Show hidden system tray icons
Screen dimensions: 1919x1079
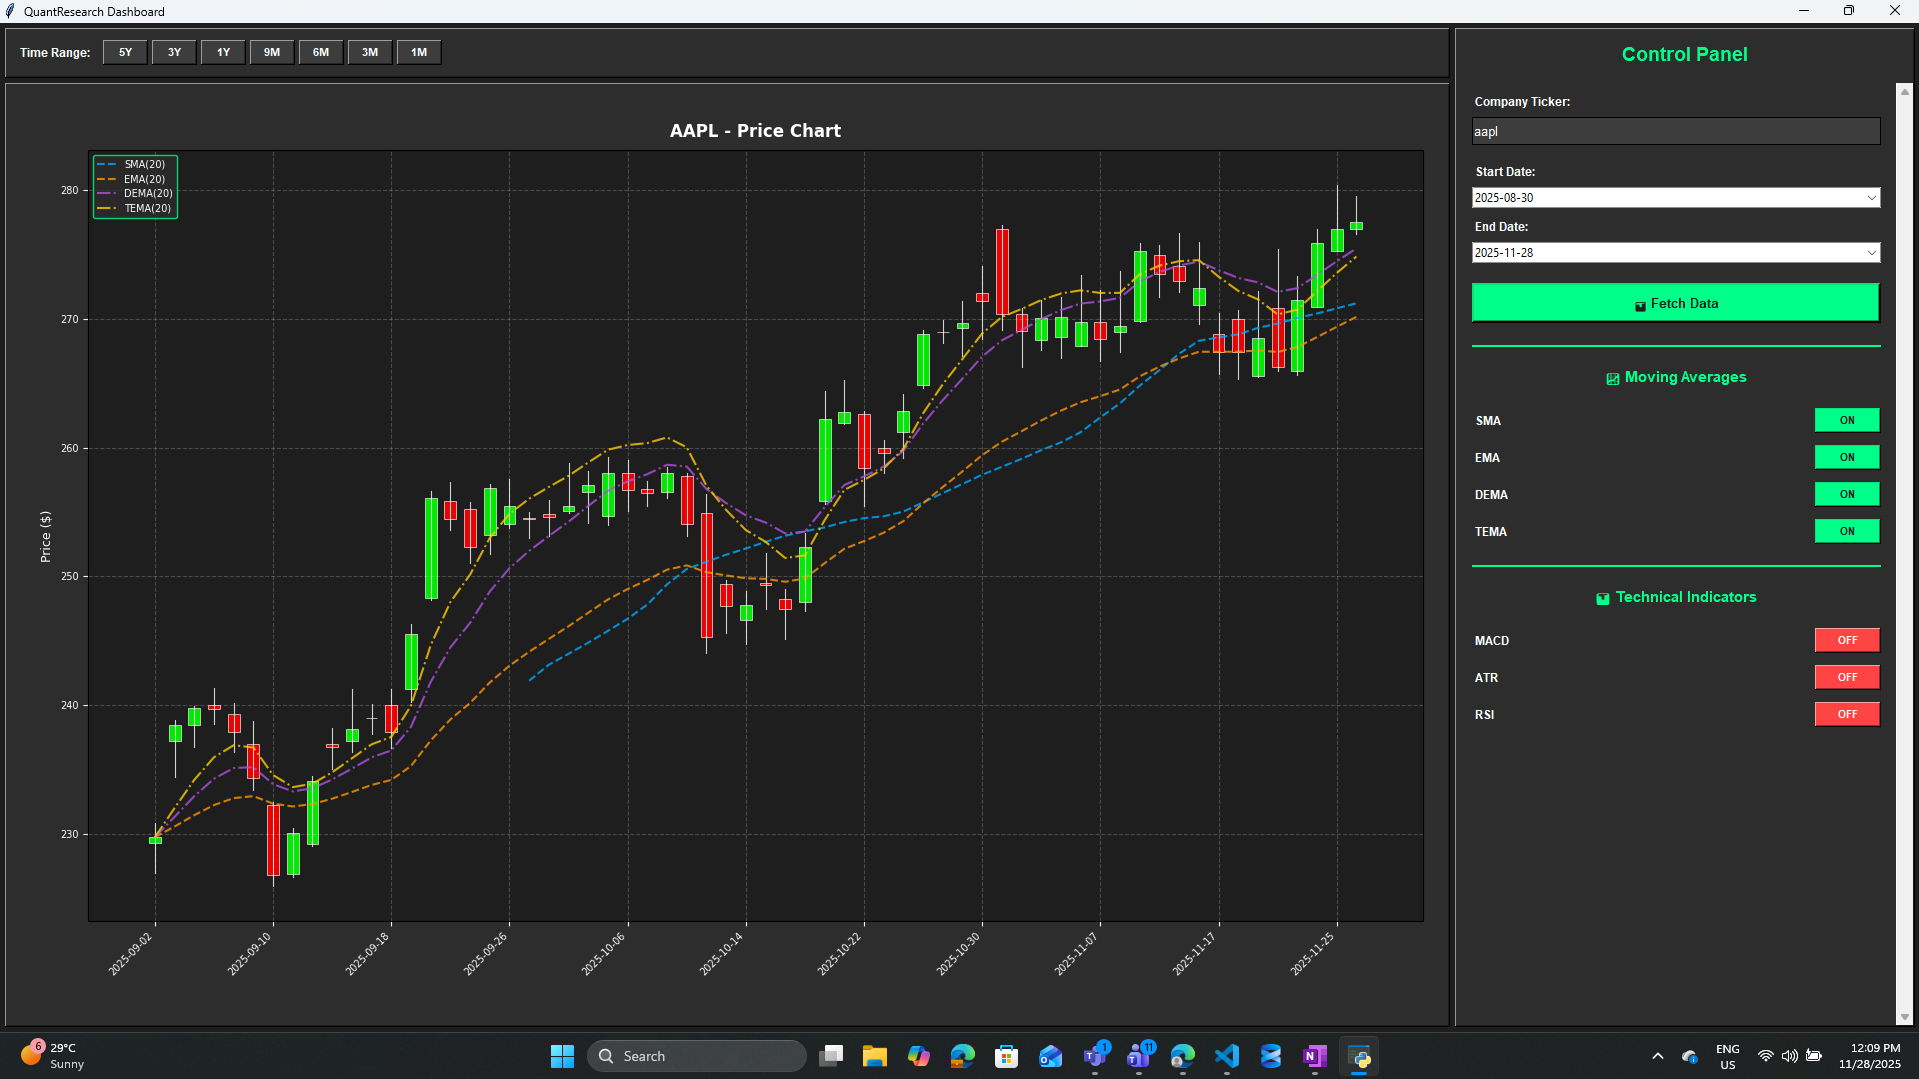(1657, 1056)
